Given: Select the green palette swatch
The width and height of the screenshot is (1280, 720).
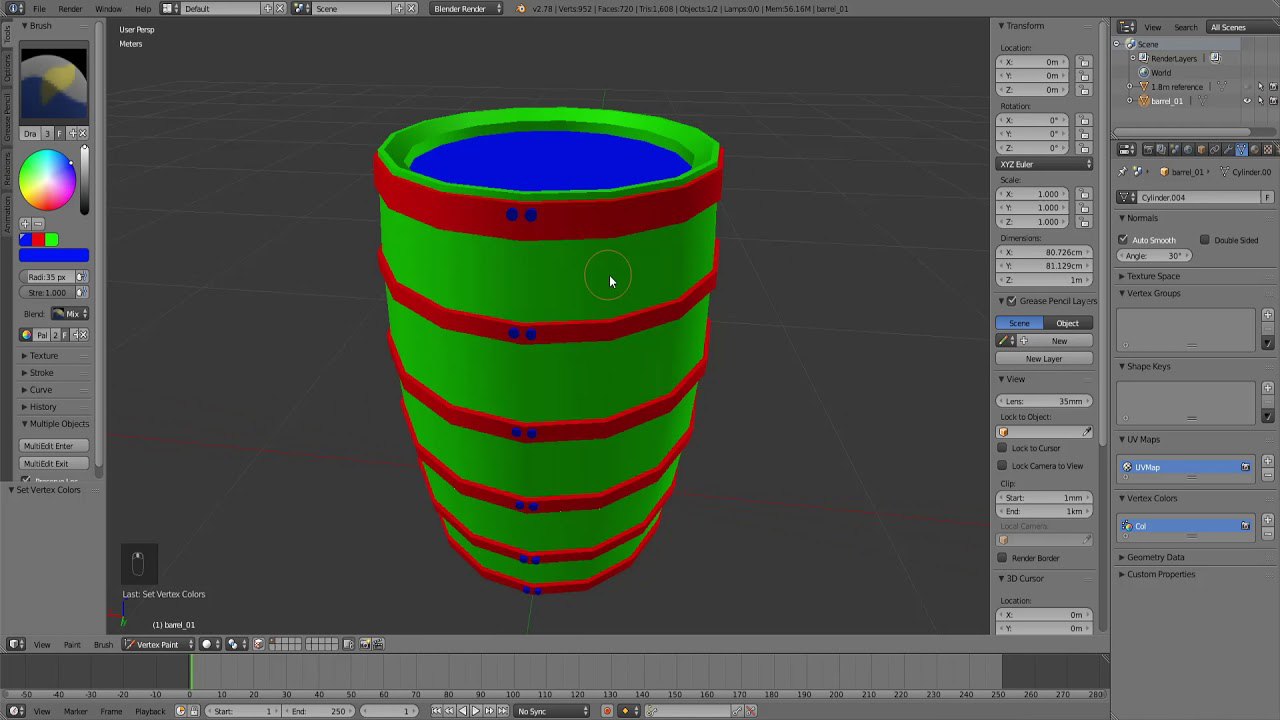Looking at the screenshot, I should coord(51,239).
